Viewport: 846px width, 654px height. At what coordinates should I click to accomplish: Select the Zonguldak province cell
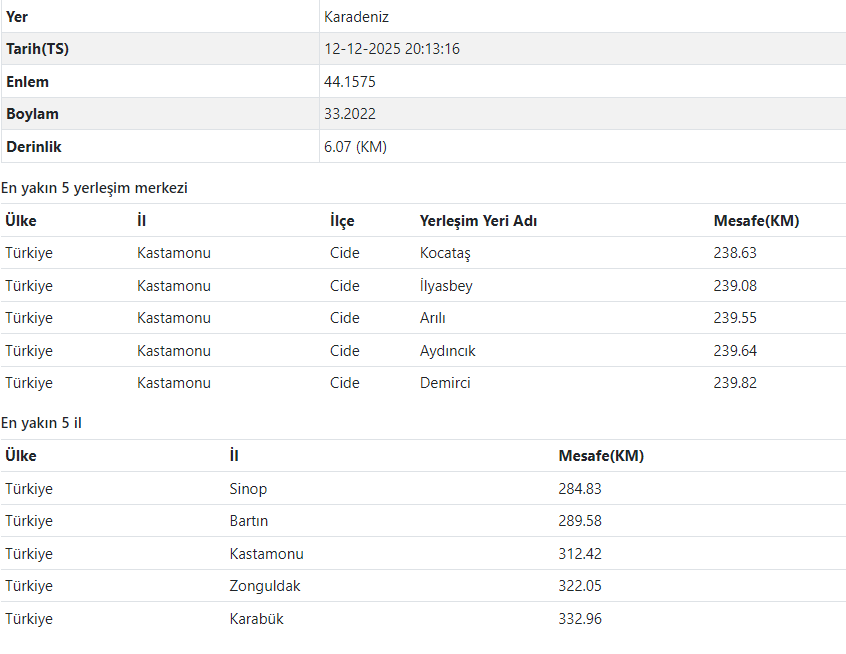265,586
